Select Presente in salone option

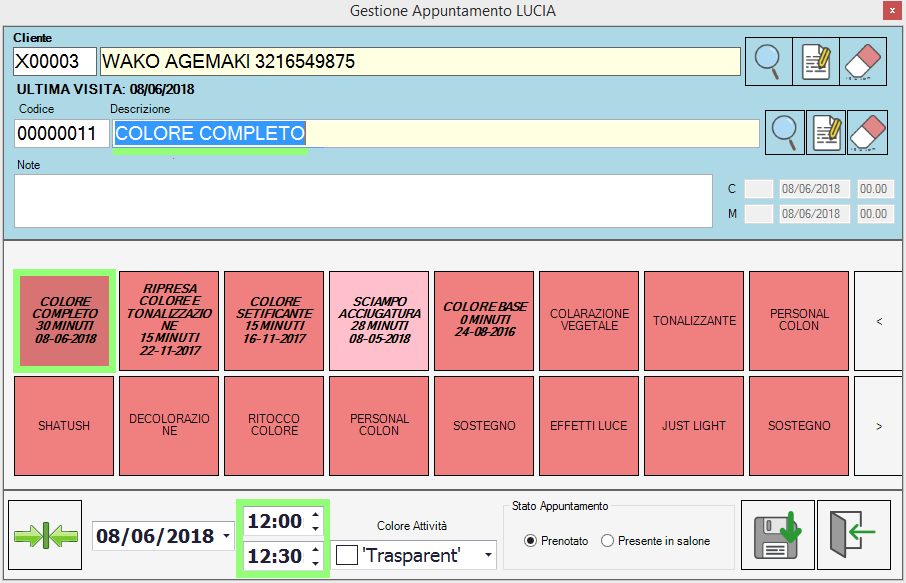607,541
